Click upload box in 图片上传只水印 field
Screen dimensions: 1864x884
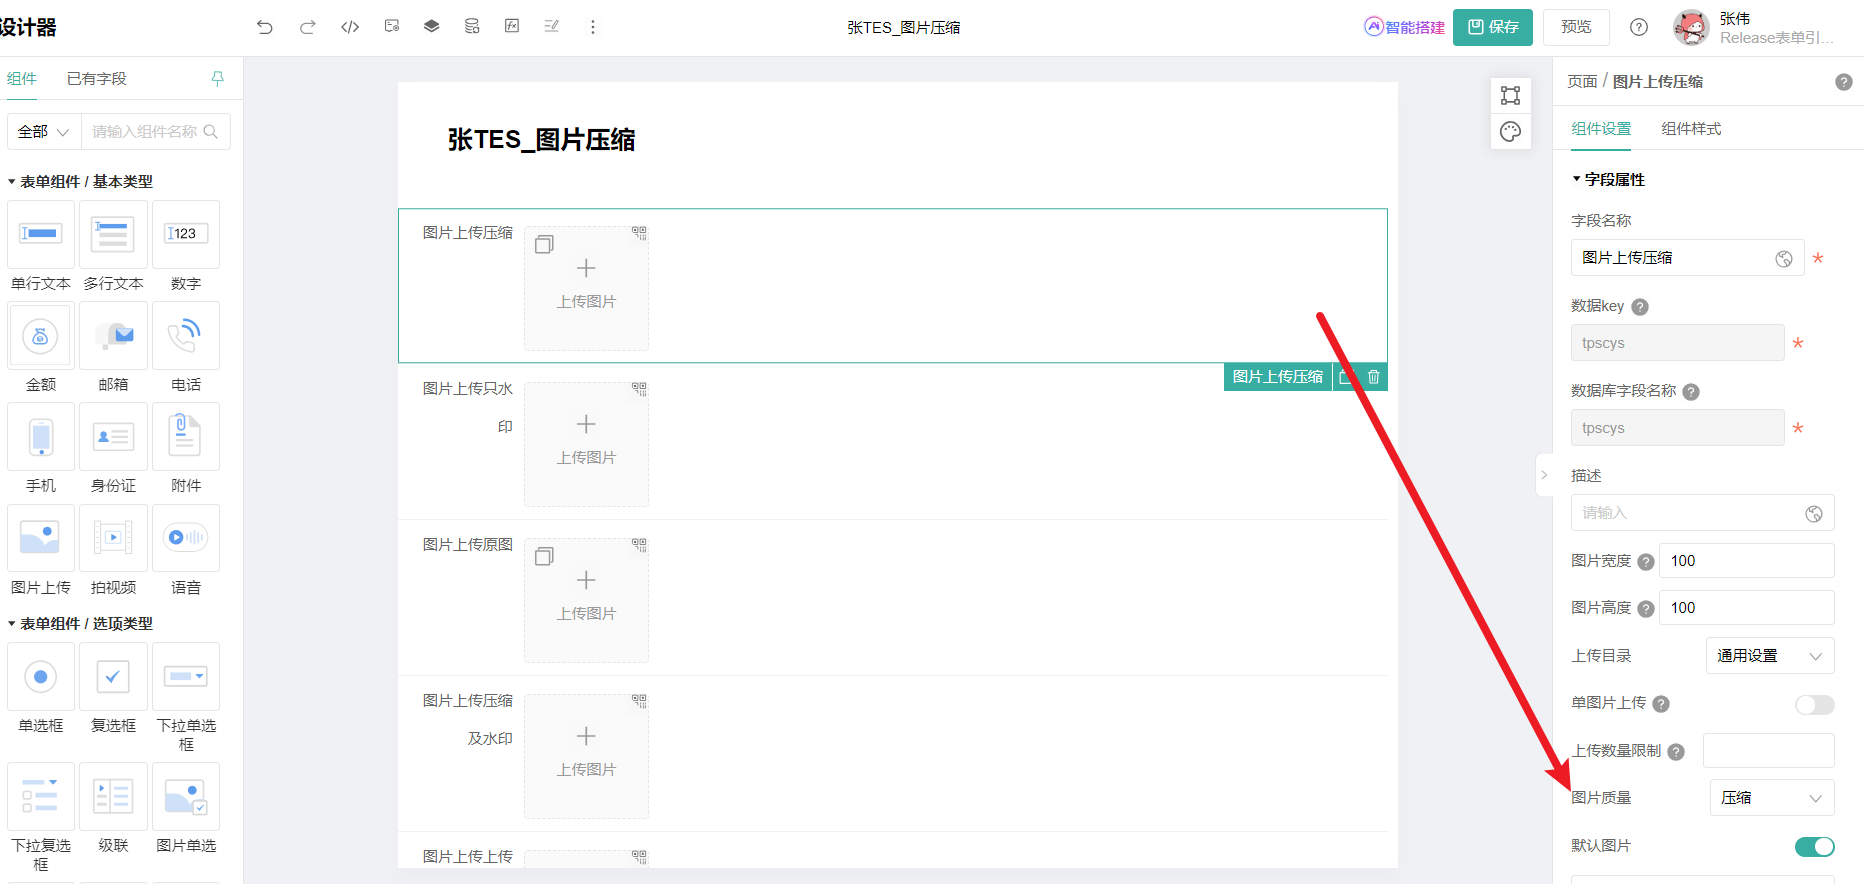coord(586,444)
